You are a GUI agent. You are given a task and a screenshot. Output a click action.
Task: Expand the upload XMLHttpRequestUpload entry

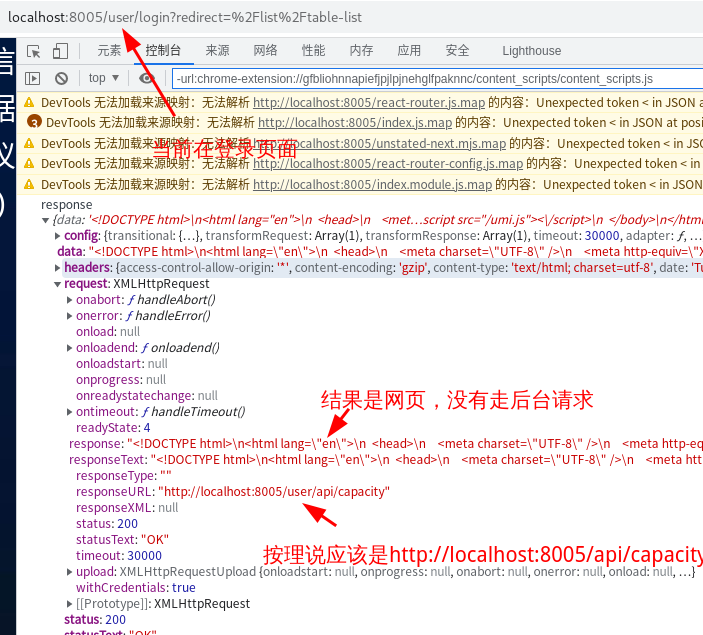[x=68, y=572]
